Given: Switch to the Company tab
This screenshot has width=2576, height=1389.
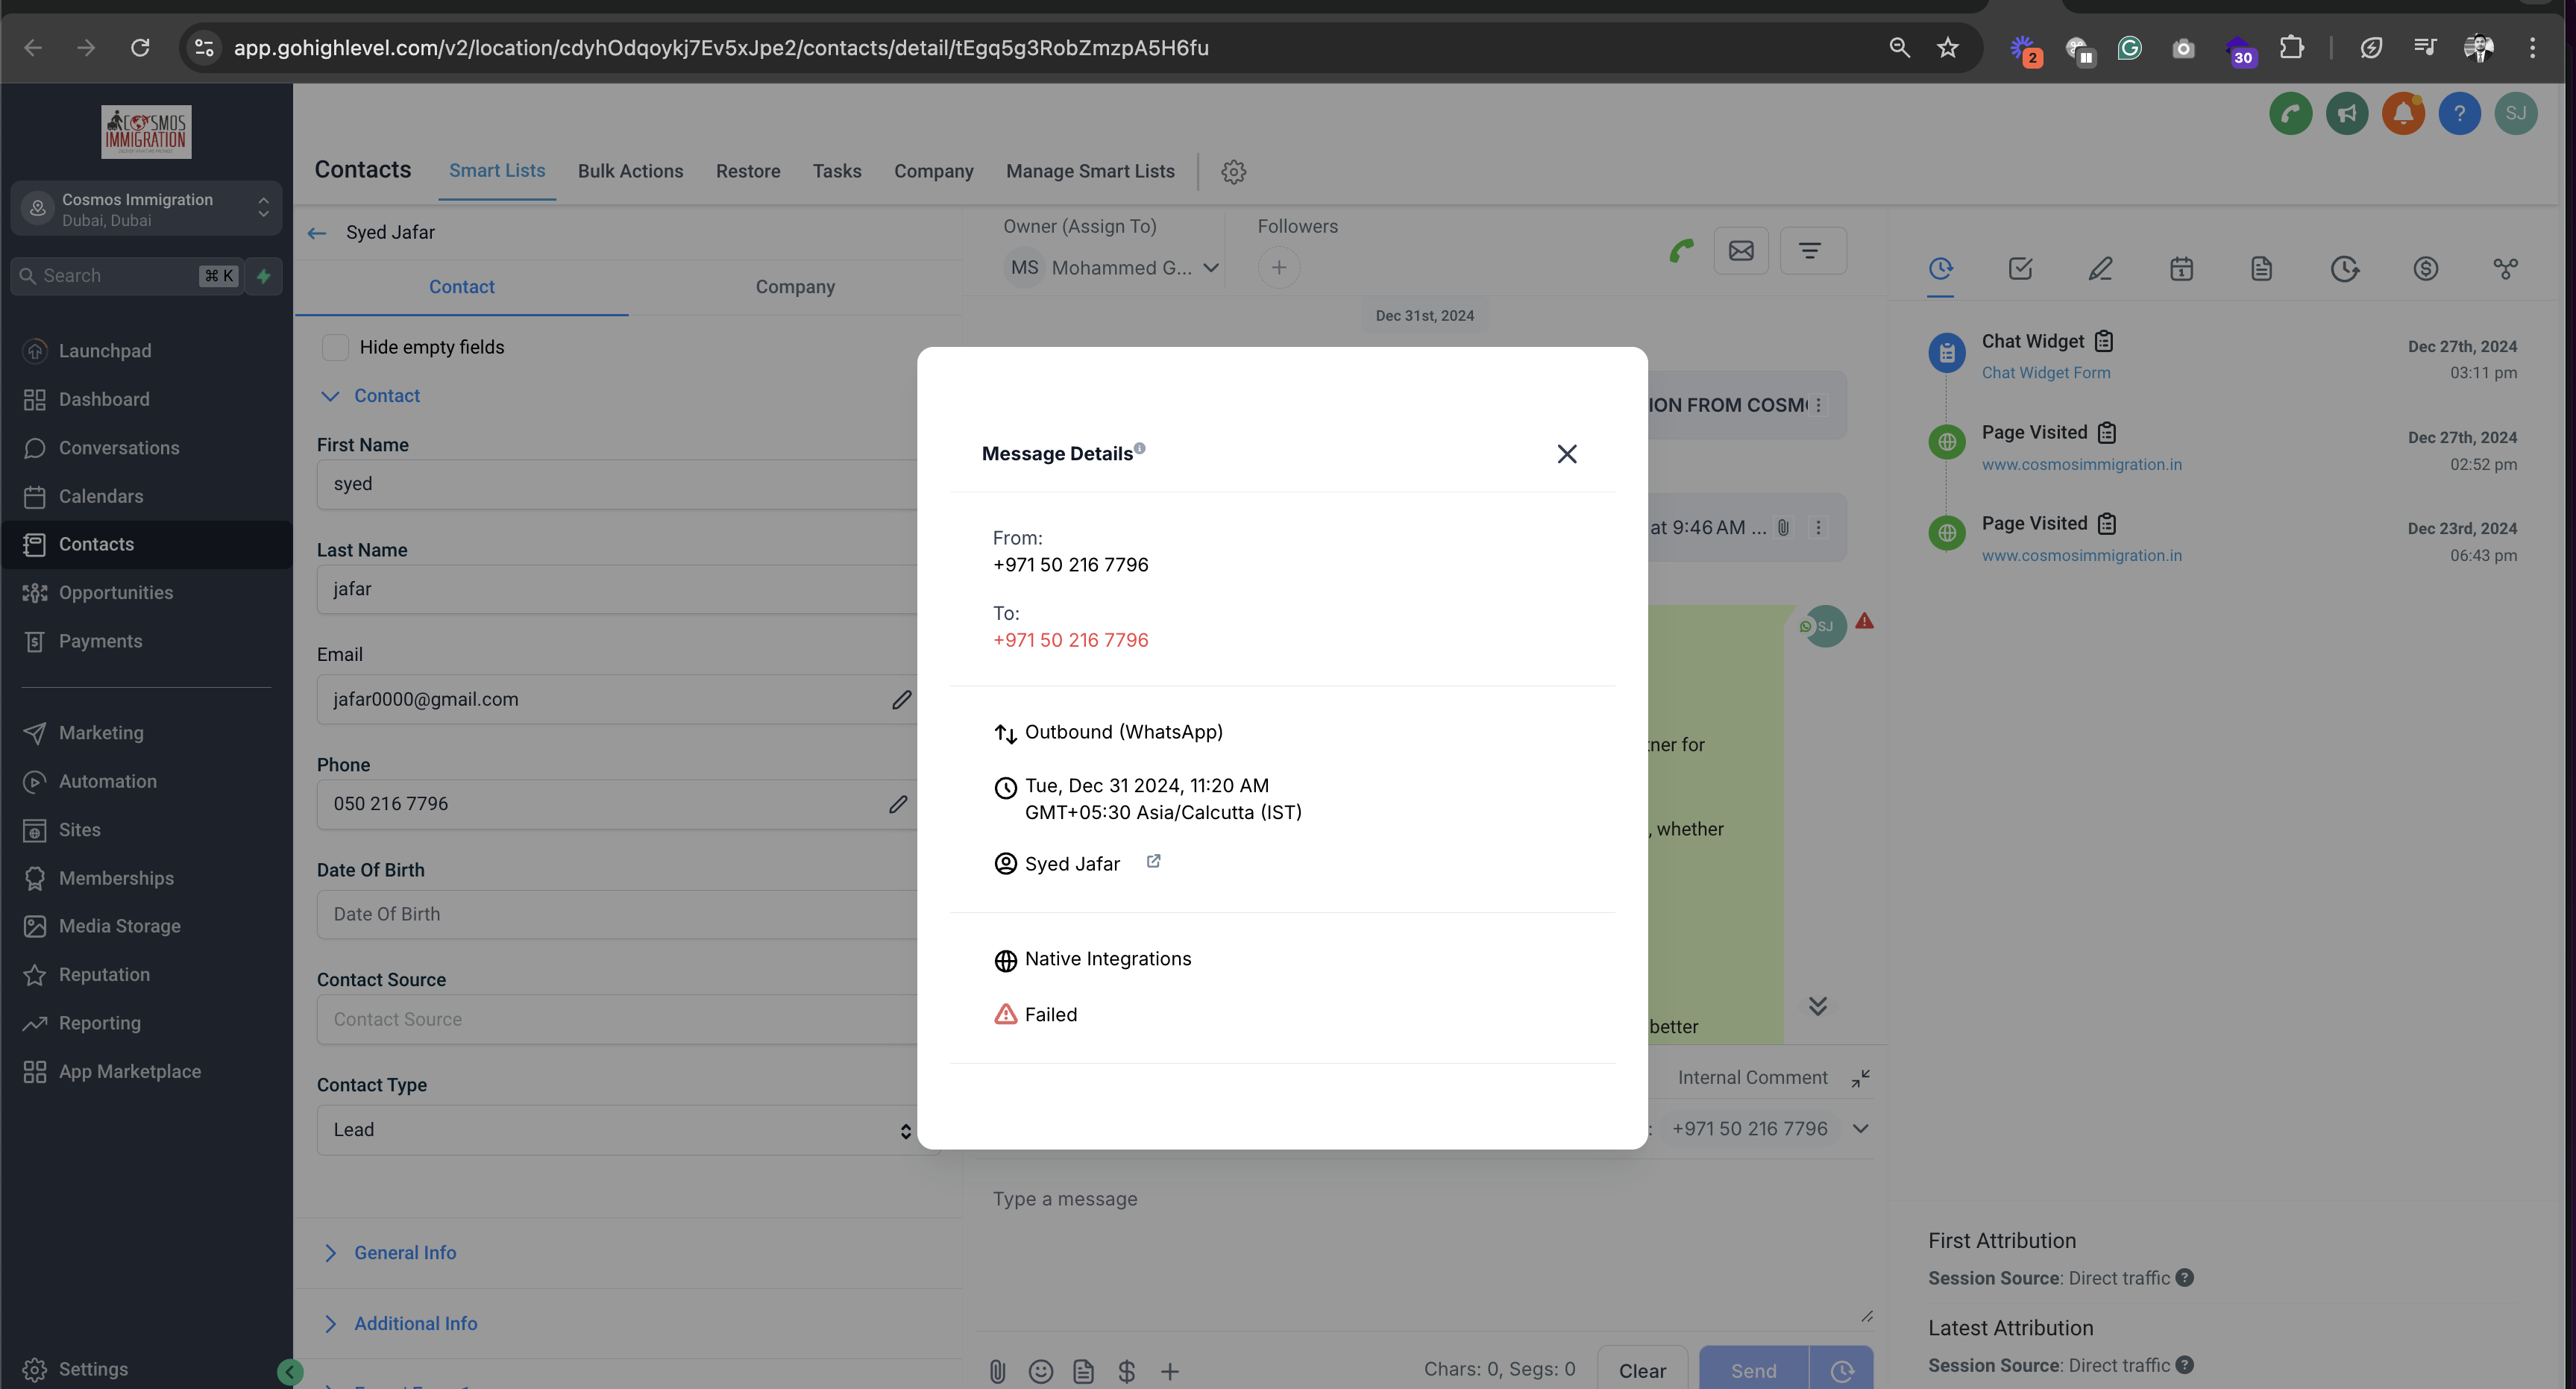Looking at the screenshot, I should coord(795,287).
